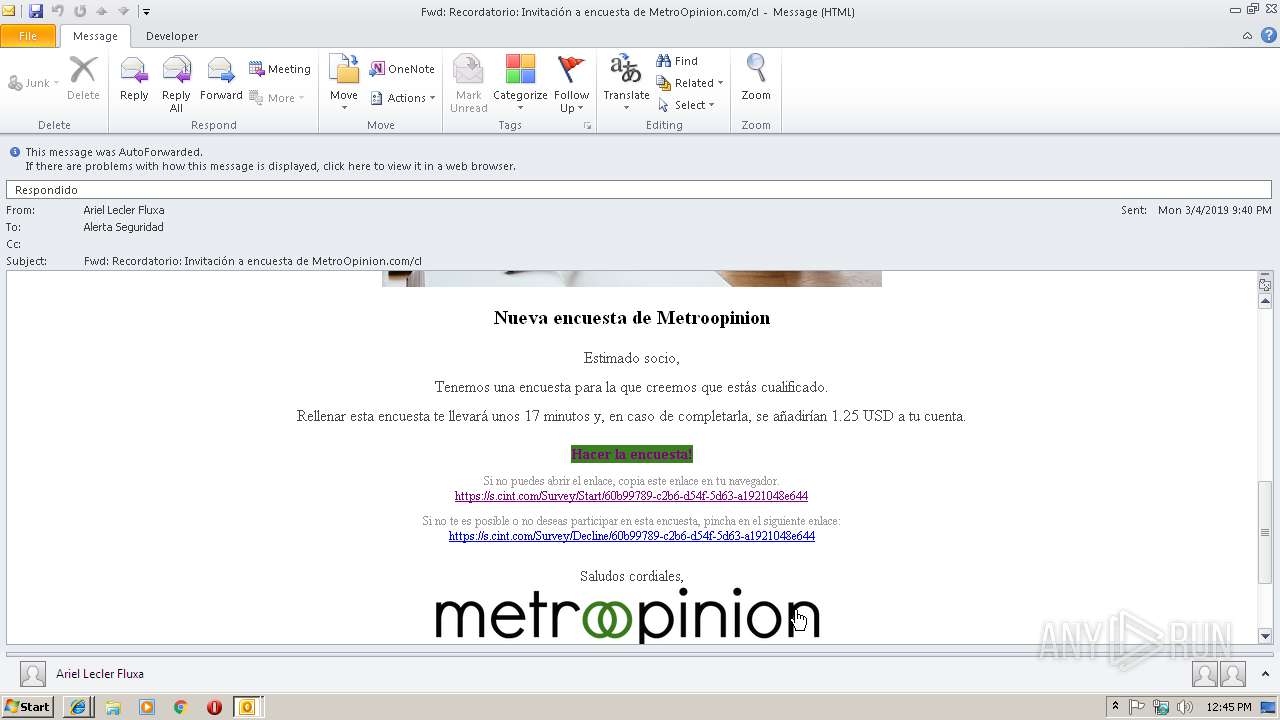Minimize the ribbon chevron
This screenshot has height=720, width=1280.
point(1247,36)
